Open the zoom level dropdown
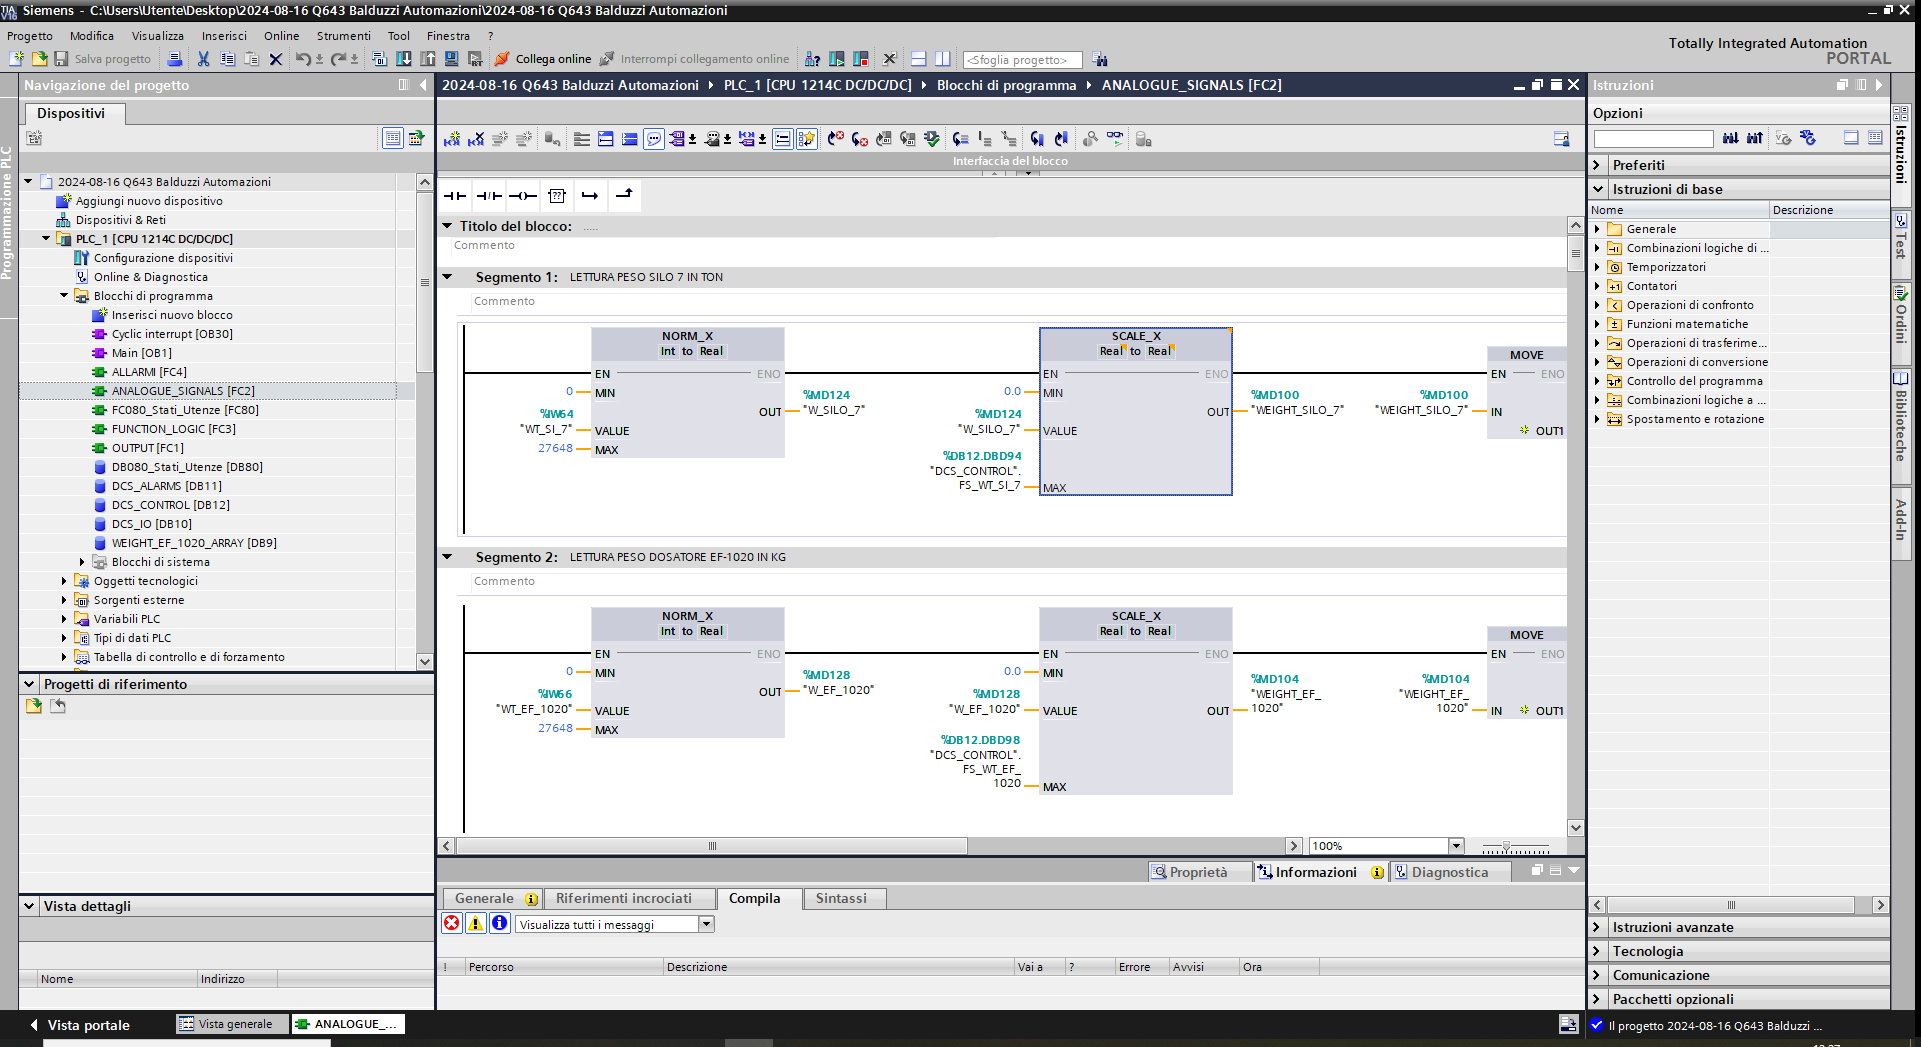Image resolution: width=1921 pixels, height=1047 pixels. click(x=1456, y=846)
